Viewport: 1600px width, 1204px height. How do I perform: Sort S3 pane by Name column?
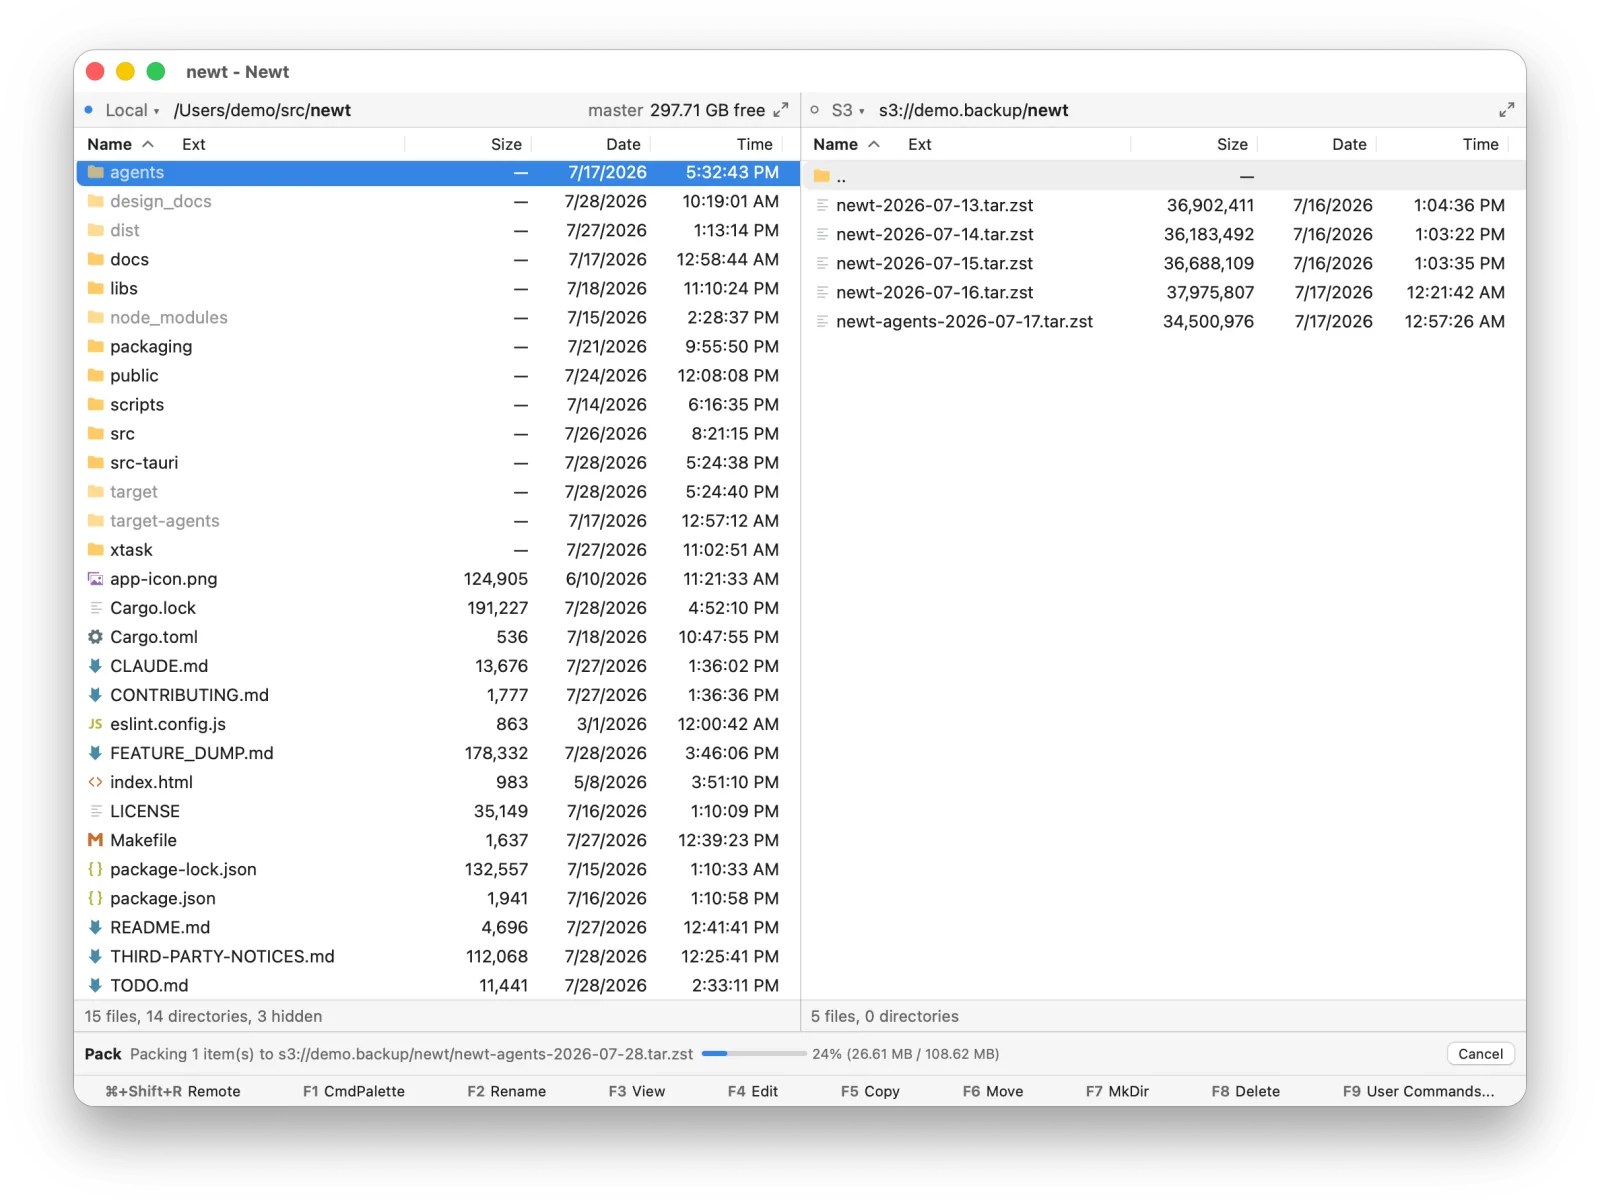(846, 144)
